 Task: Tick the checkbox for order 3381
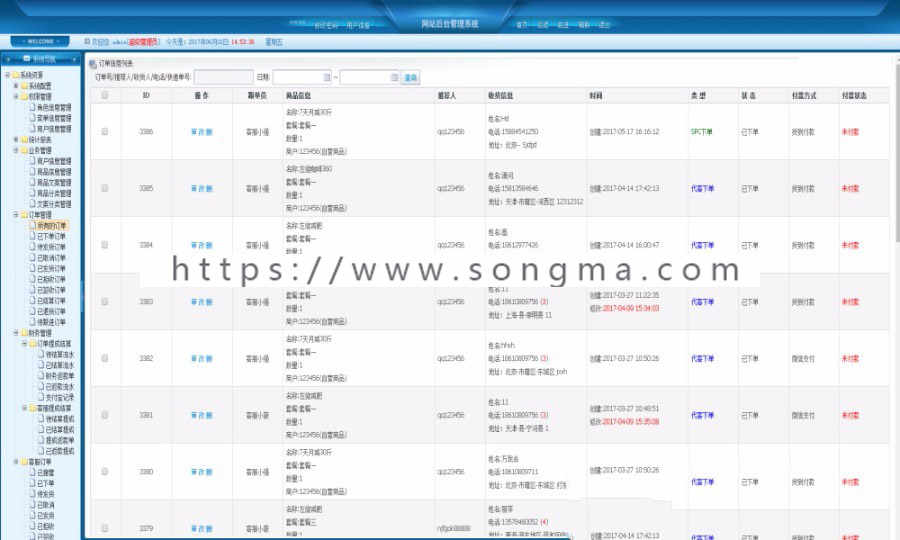[x=104, y=415]
